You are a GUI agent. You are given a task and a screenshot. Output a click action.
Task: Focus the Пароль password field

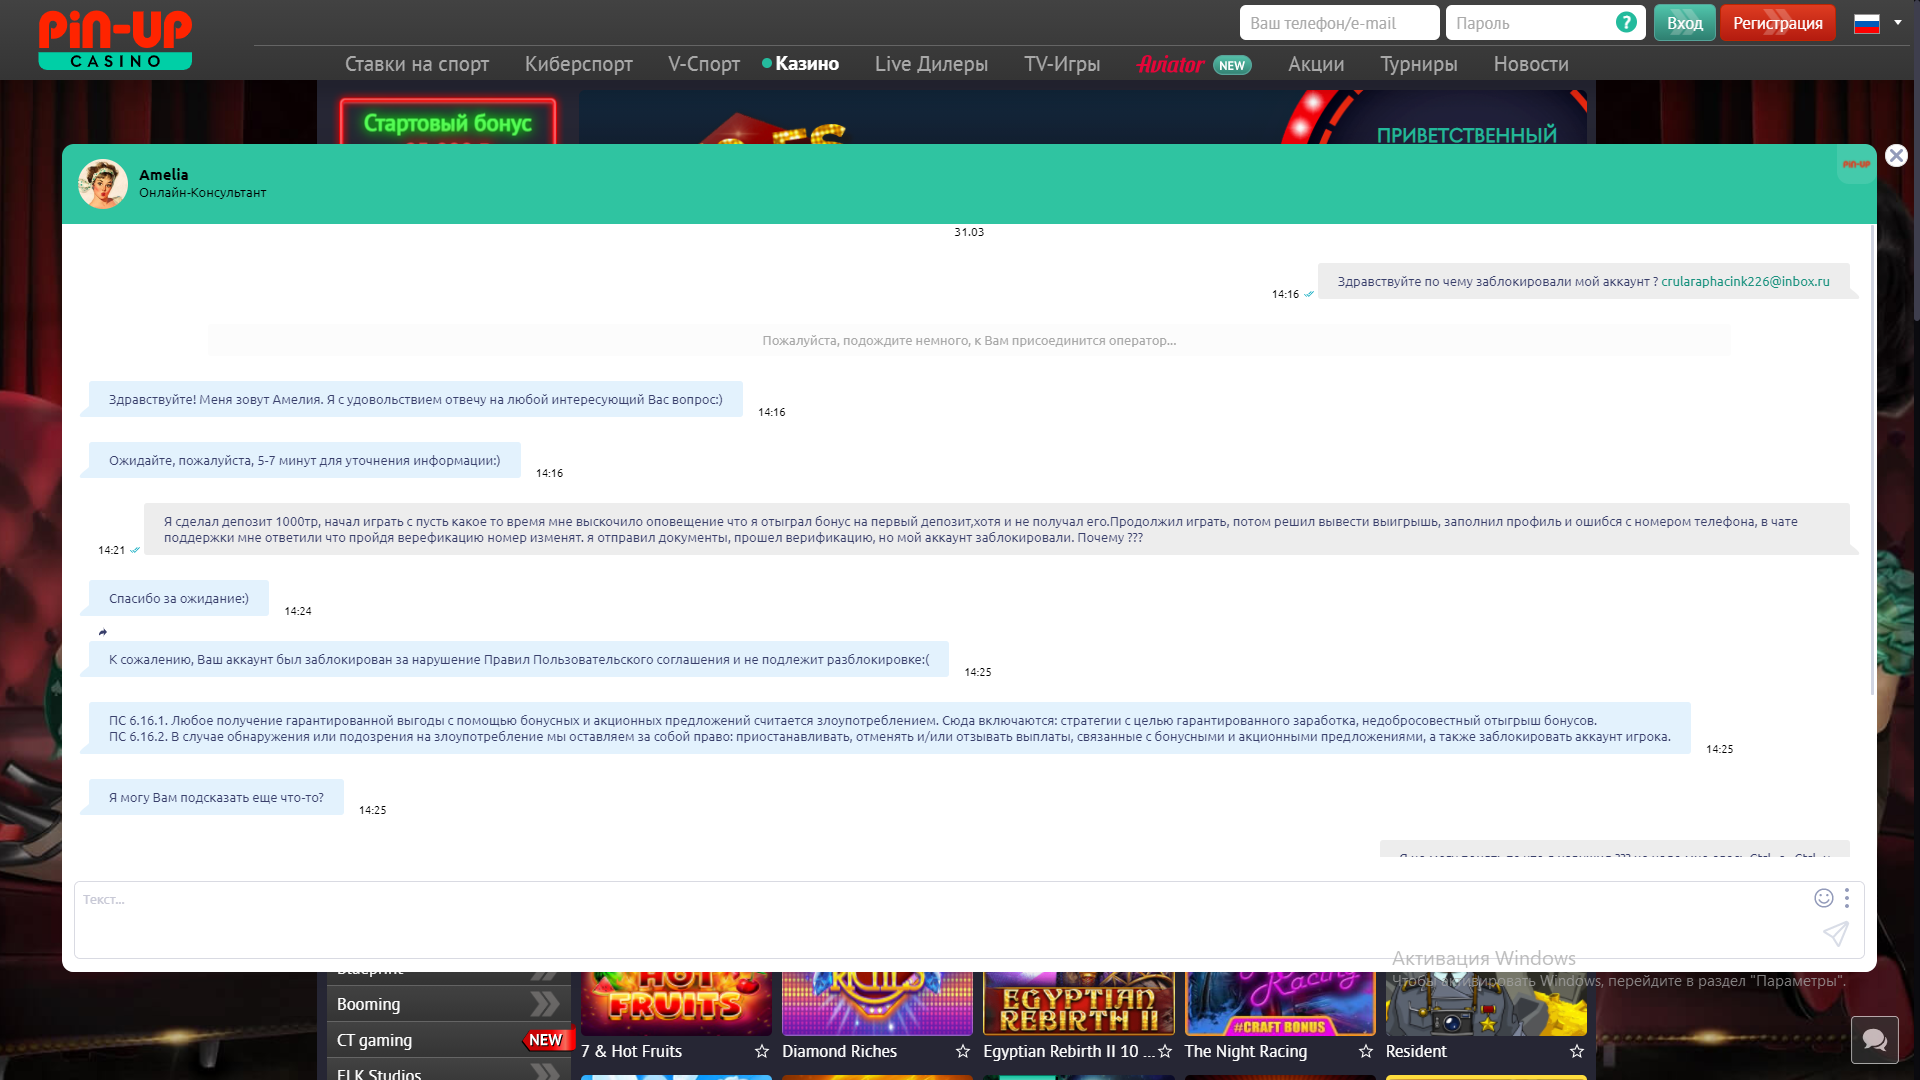click(1544, 23)
